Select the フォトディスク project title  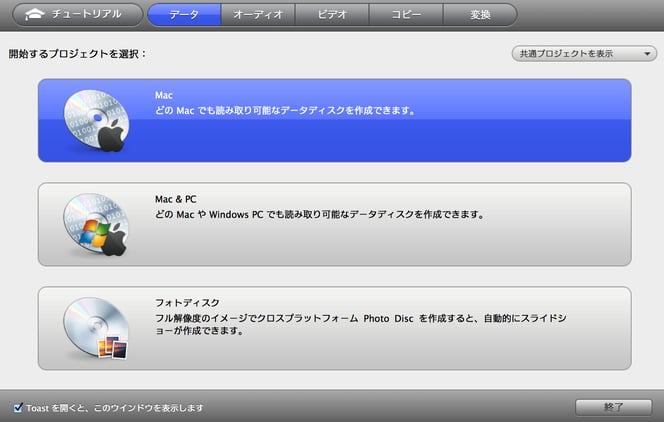tap(187, 303)
